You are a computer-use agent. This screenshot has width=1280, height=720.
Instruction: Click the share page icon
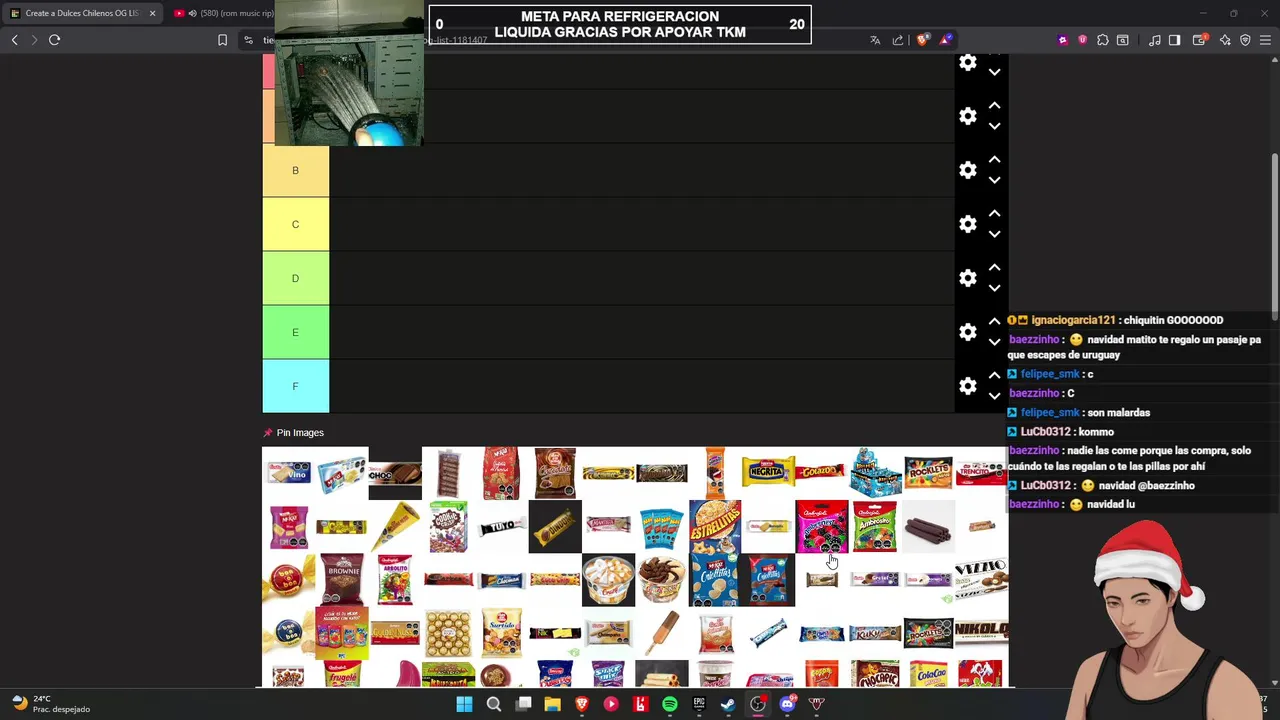click(898, 40)
